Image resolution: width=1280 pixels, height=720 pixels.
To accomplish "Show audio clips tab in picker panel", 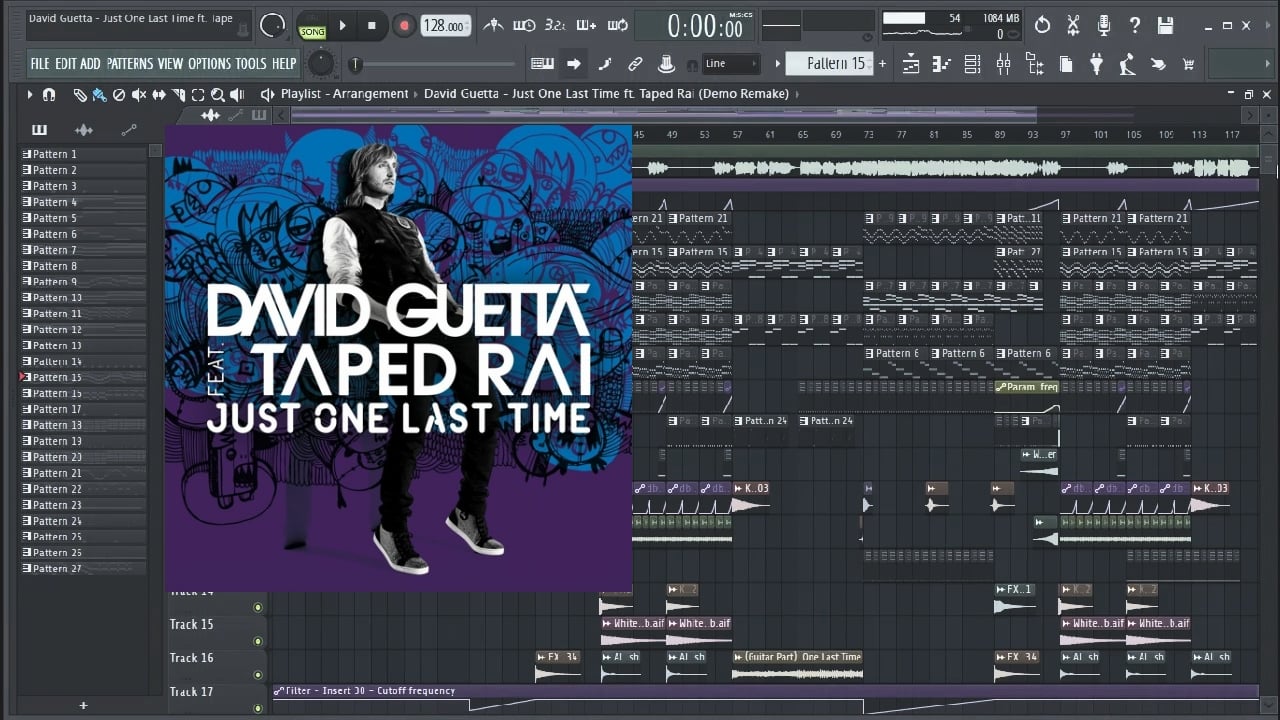I will pyautogui.click(x=84, y=130).
